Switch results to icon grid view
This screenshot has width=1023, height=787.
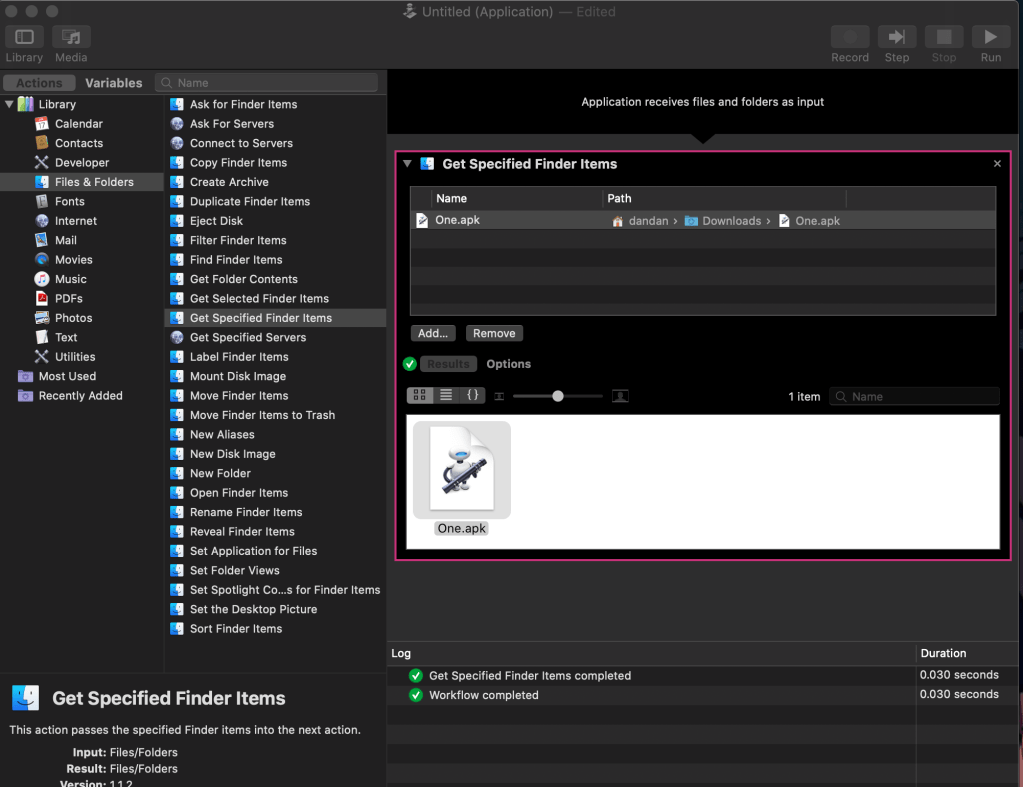420,396
